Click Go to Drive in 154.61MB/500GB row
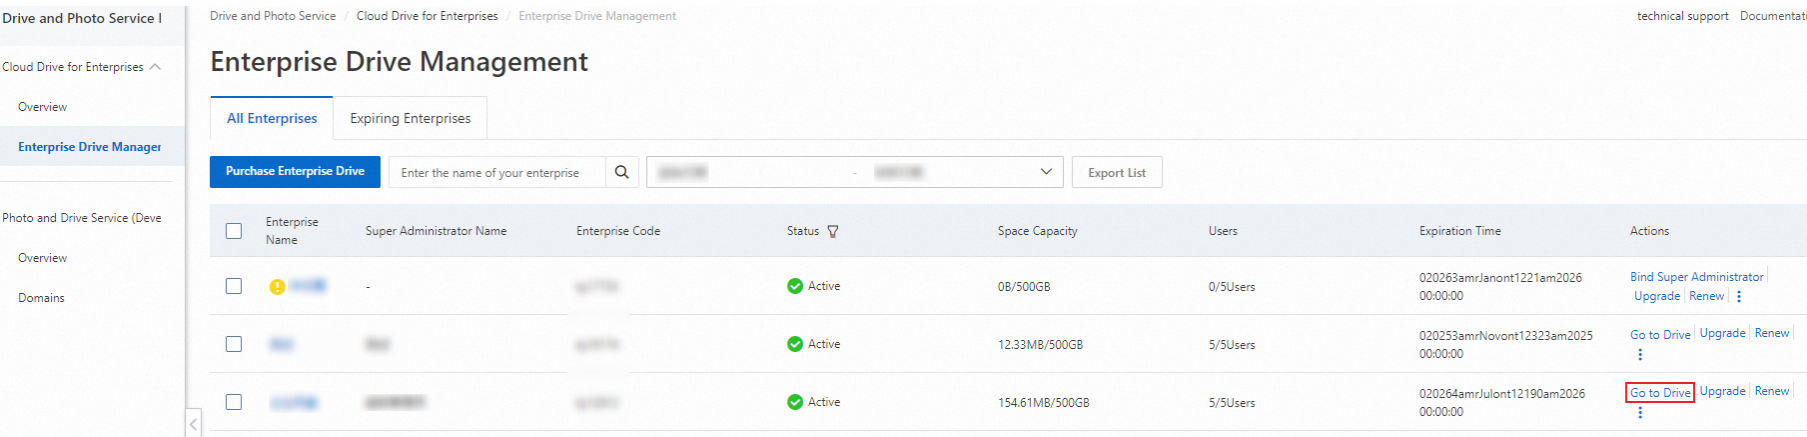 pyautogui.click(x=1660, y=393)
